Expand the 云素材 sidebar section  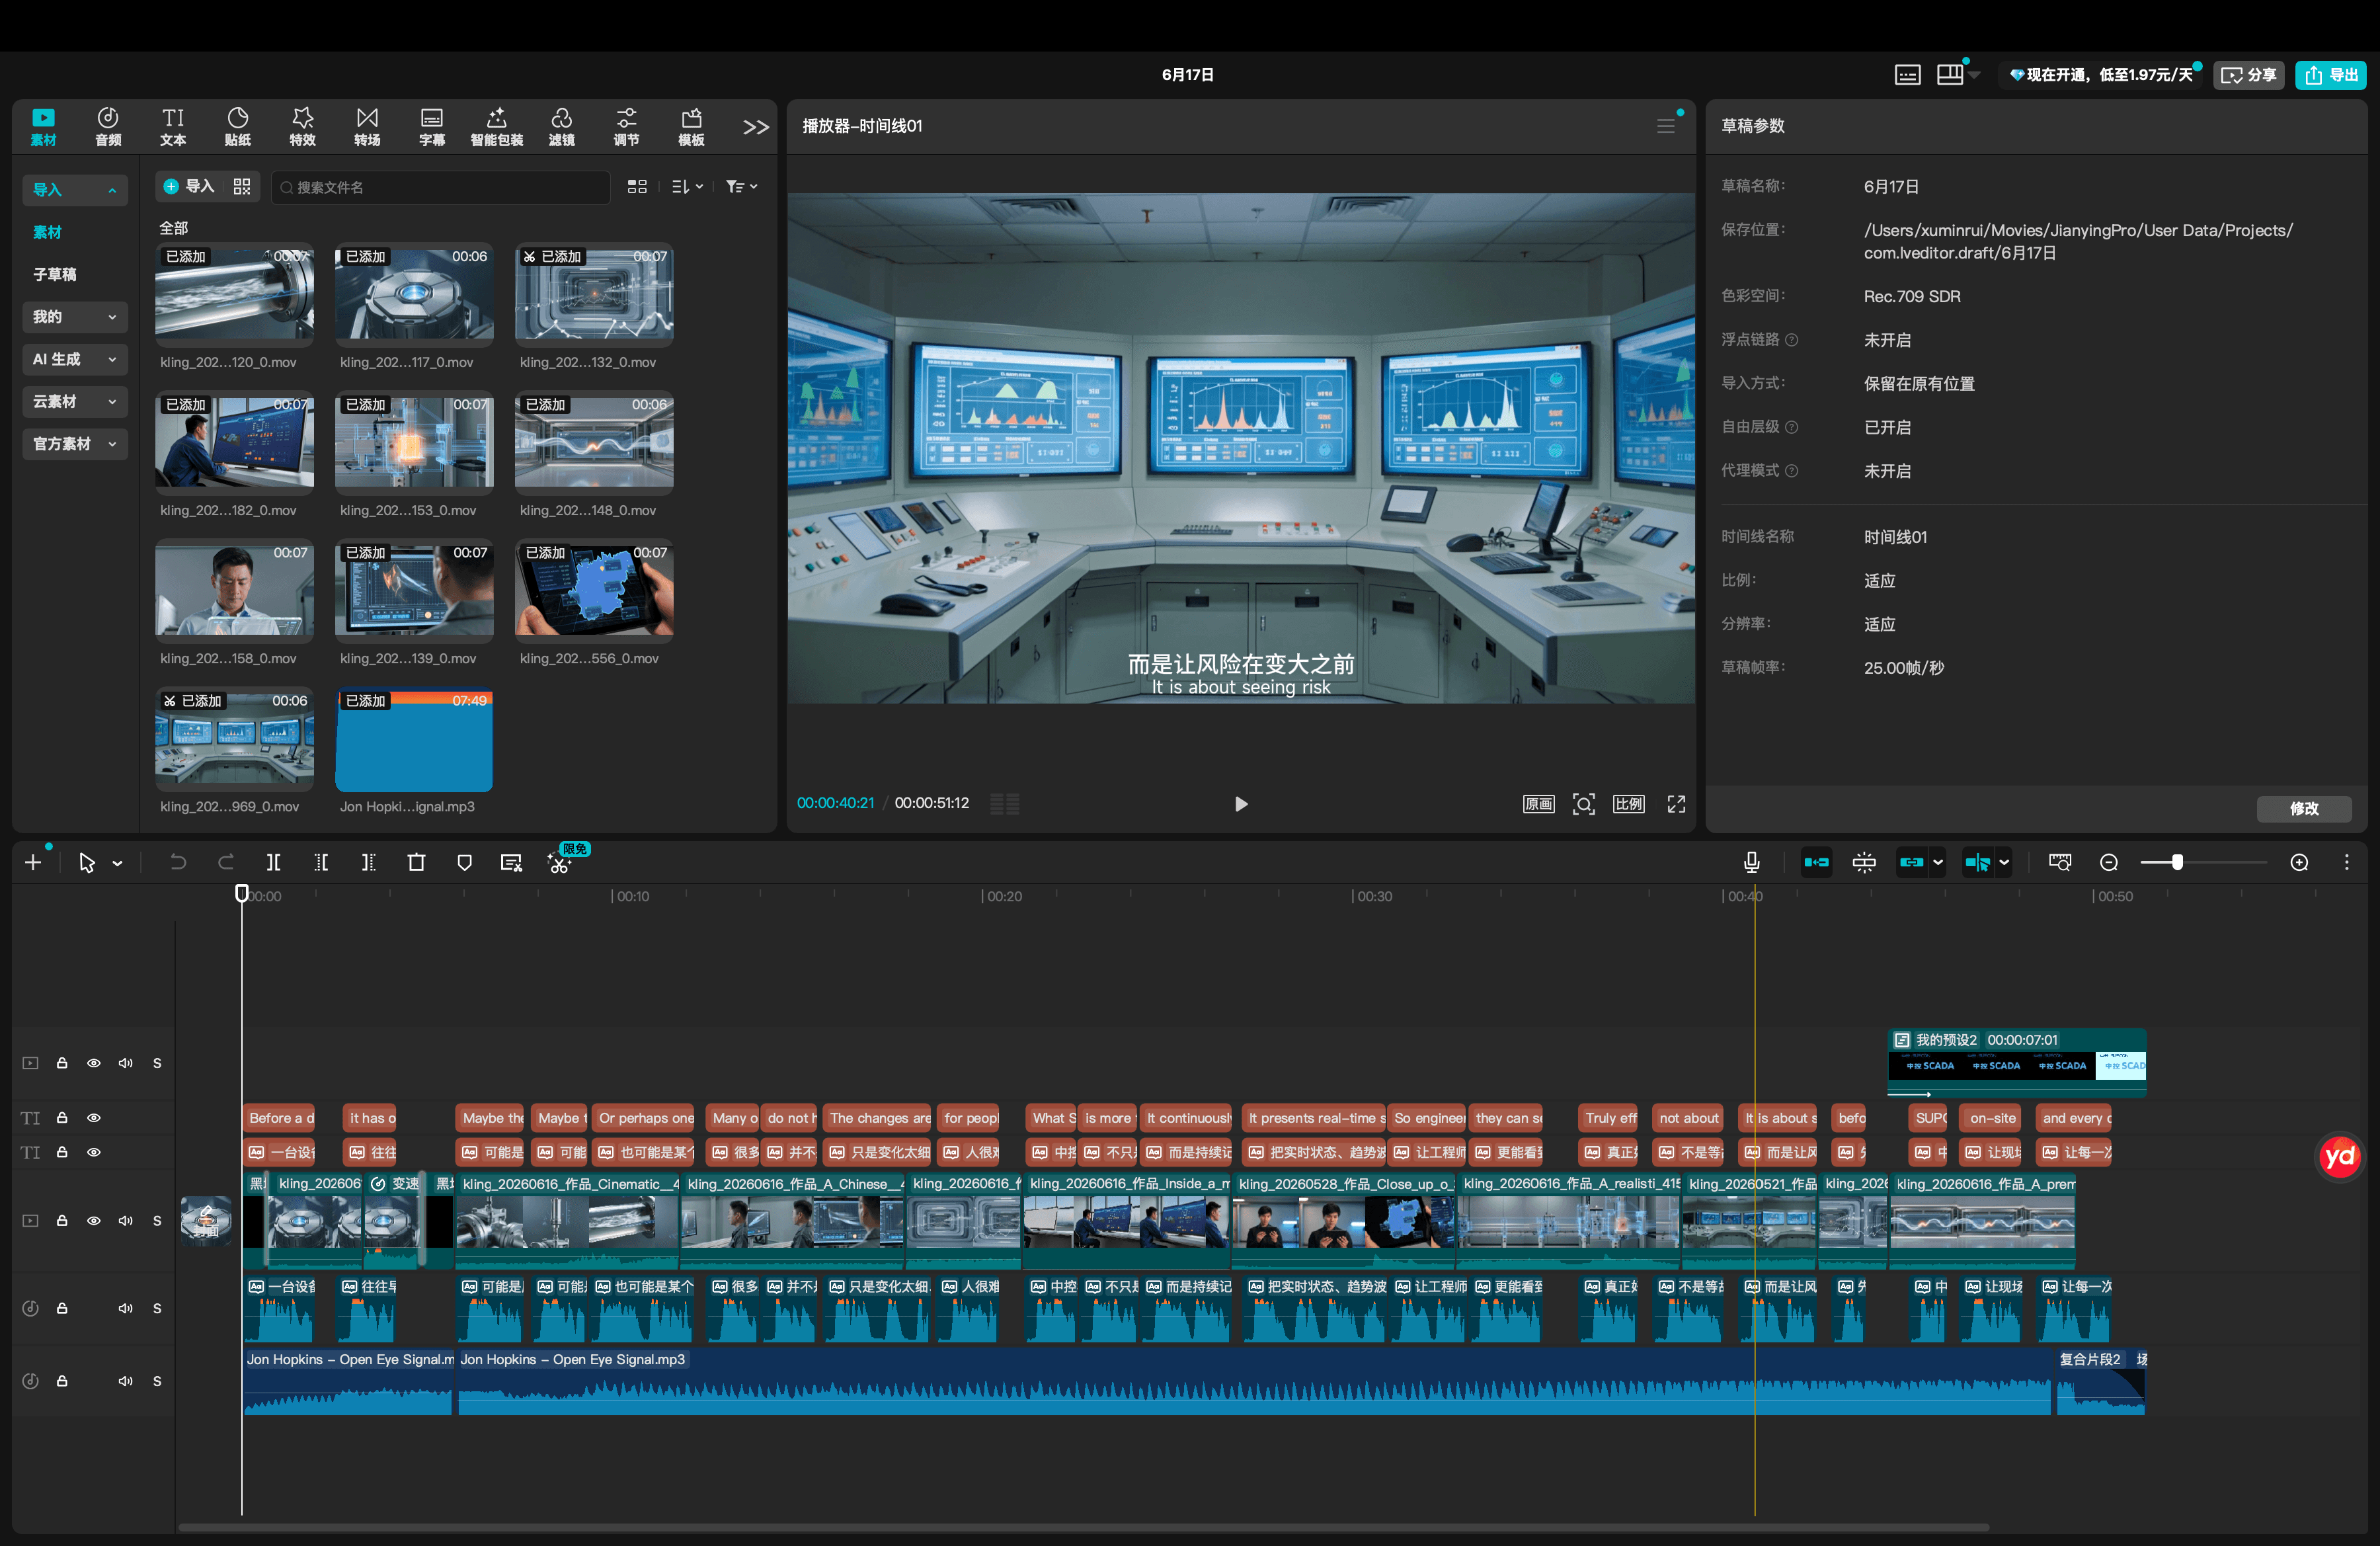pyautogui.click(x=75, y=401)
